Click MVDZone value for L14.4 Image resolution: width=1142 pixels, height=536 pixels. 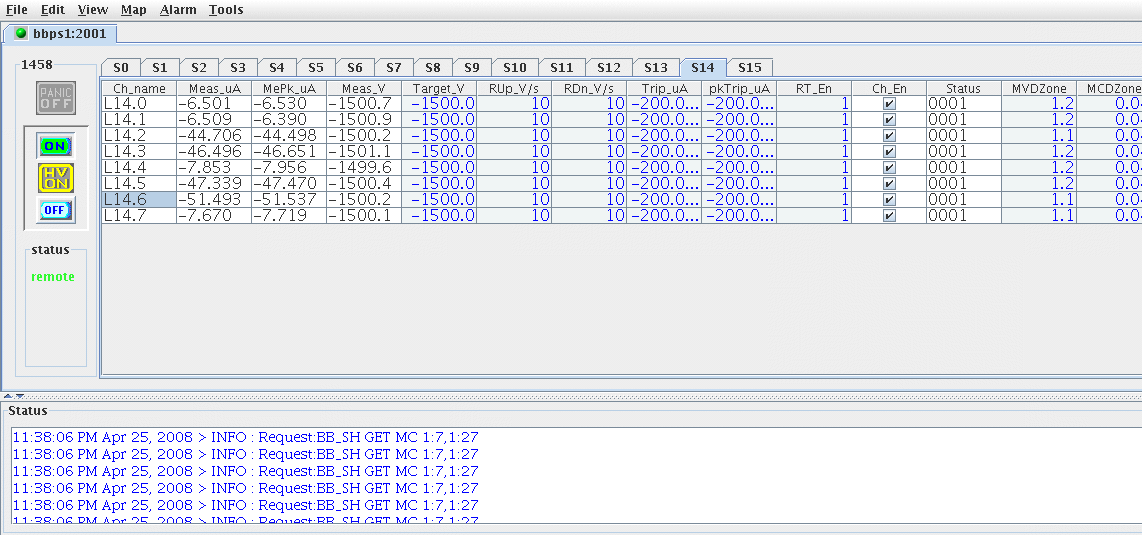[x=1039, y=168]
